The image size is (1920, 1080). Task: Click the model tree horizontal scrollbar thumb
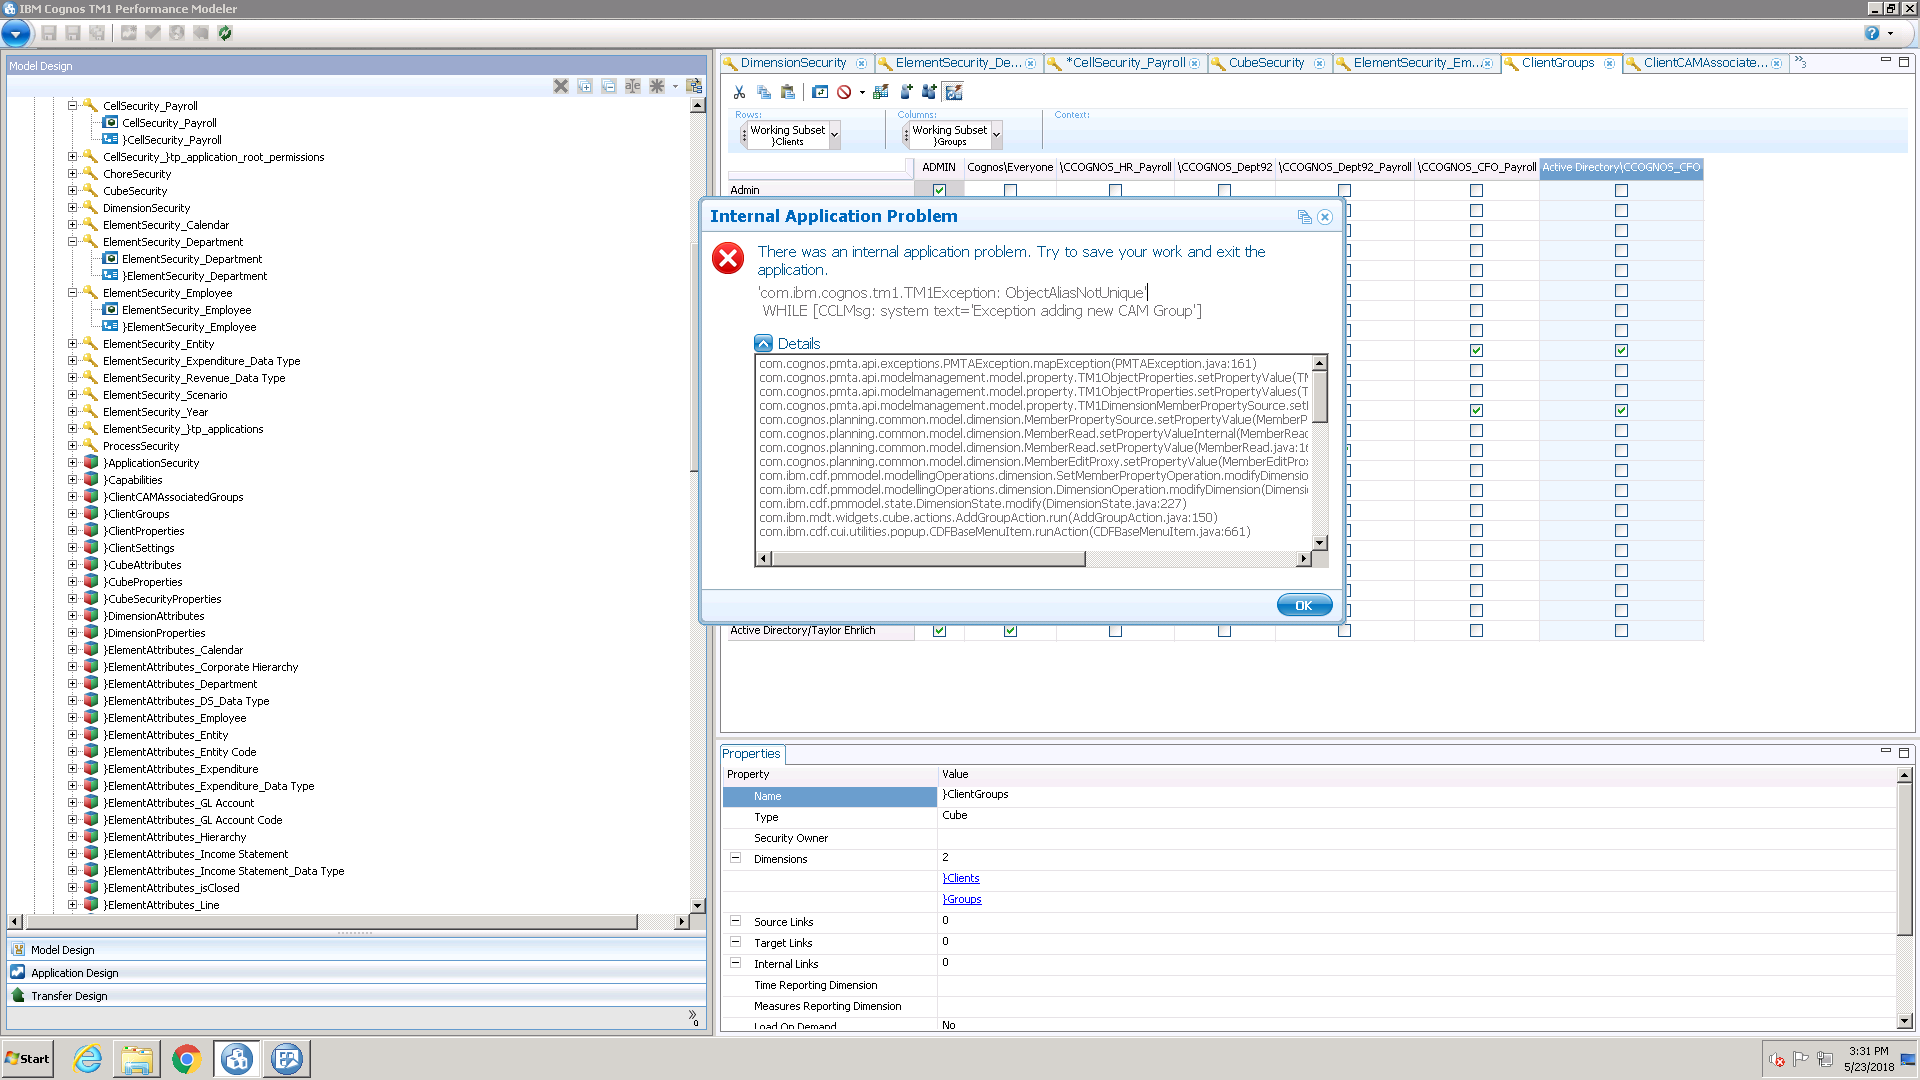pyautogui.click(x=331, y=921)
